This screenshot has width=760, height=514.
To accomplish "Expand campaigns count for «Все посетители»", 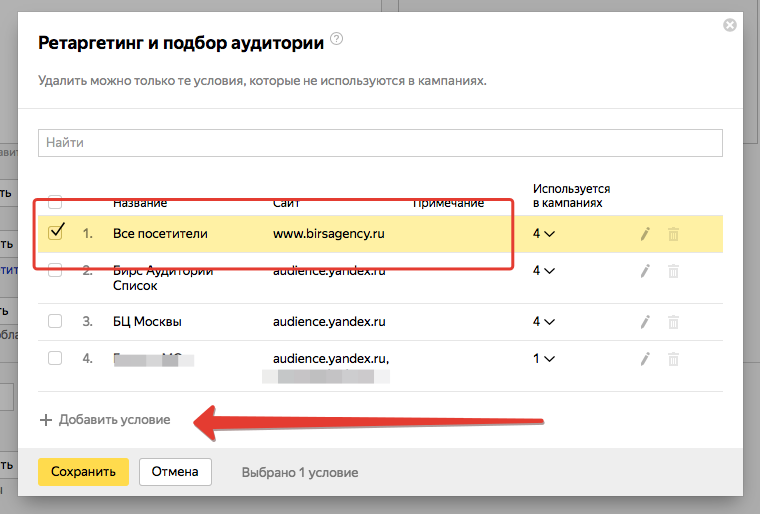I will pos(543,233).
